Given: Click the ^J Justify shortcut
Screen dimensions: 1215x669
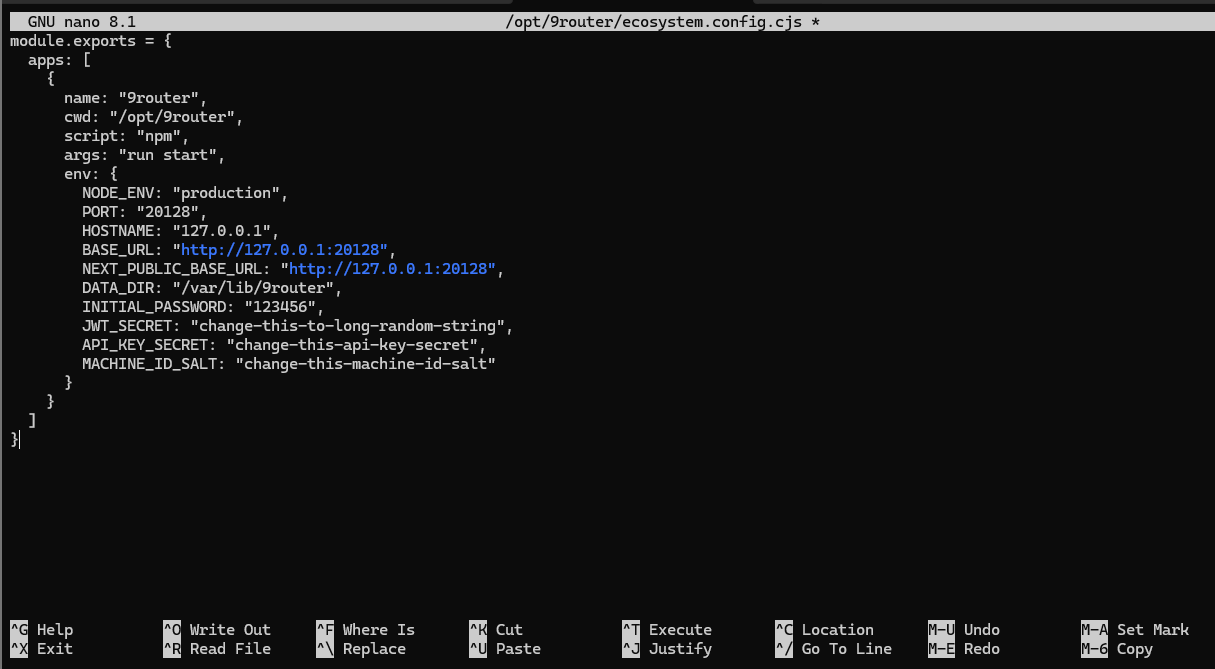Looking at the screenshot, I should (667, 649).
